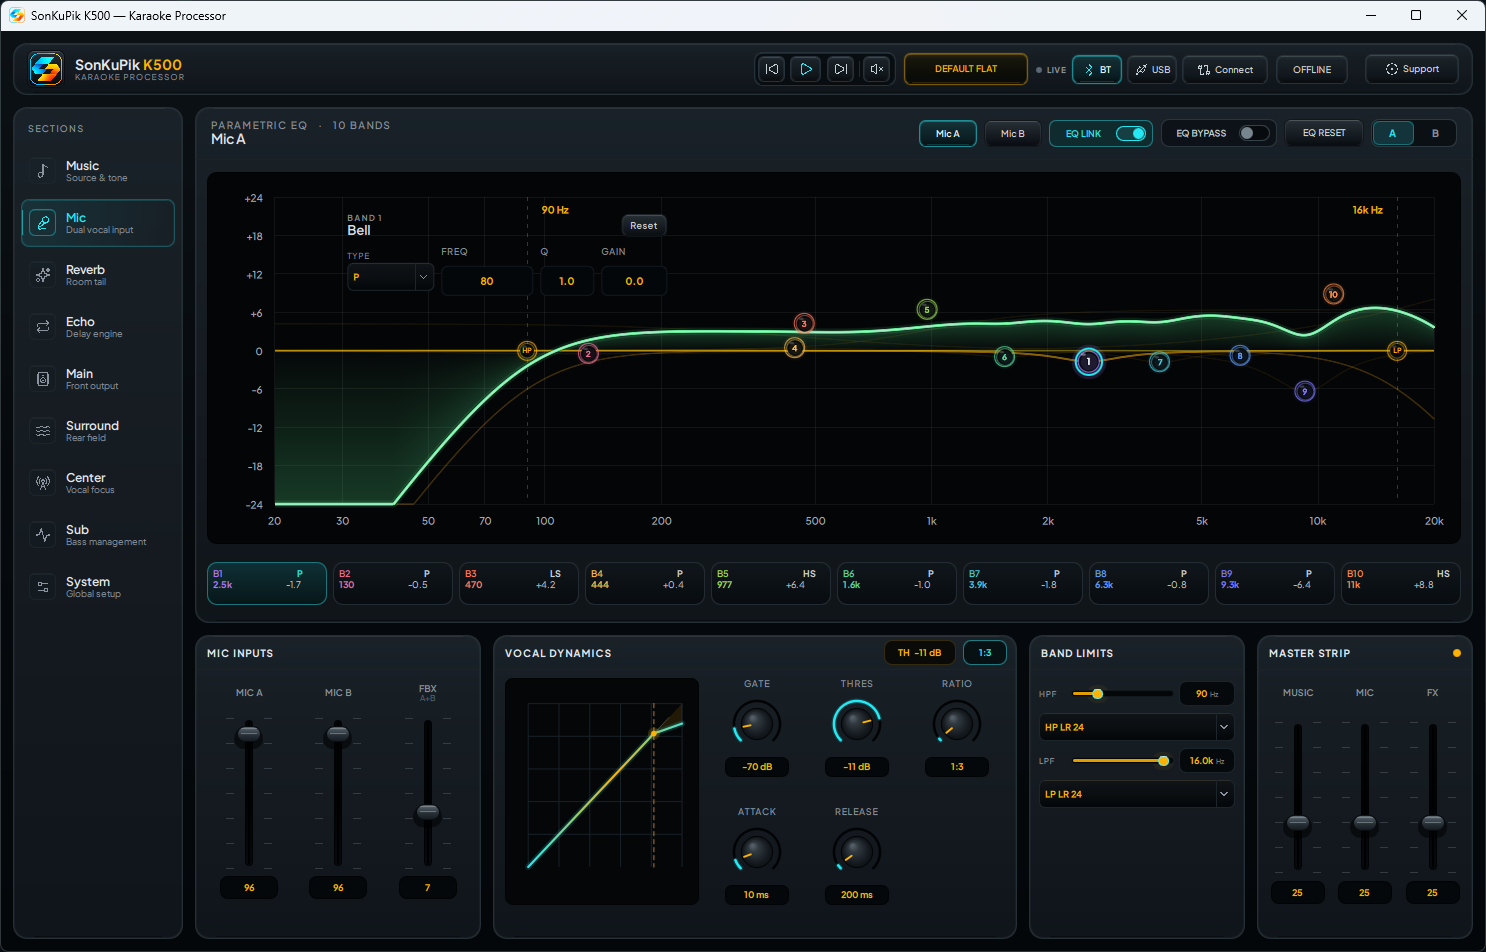
Task: Open the Echo delay engine icon
Action: click(43, 327)
